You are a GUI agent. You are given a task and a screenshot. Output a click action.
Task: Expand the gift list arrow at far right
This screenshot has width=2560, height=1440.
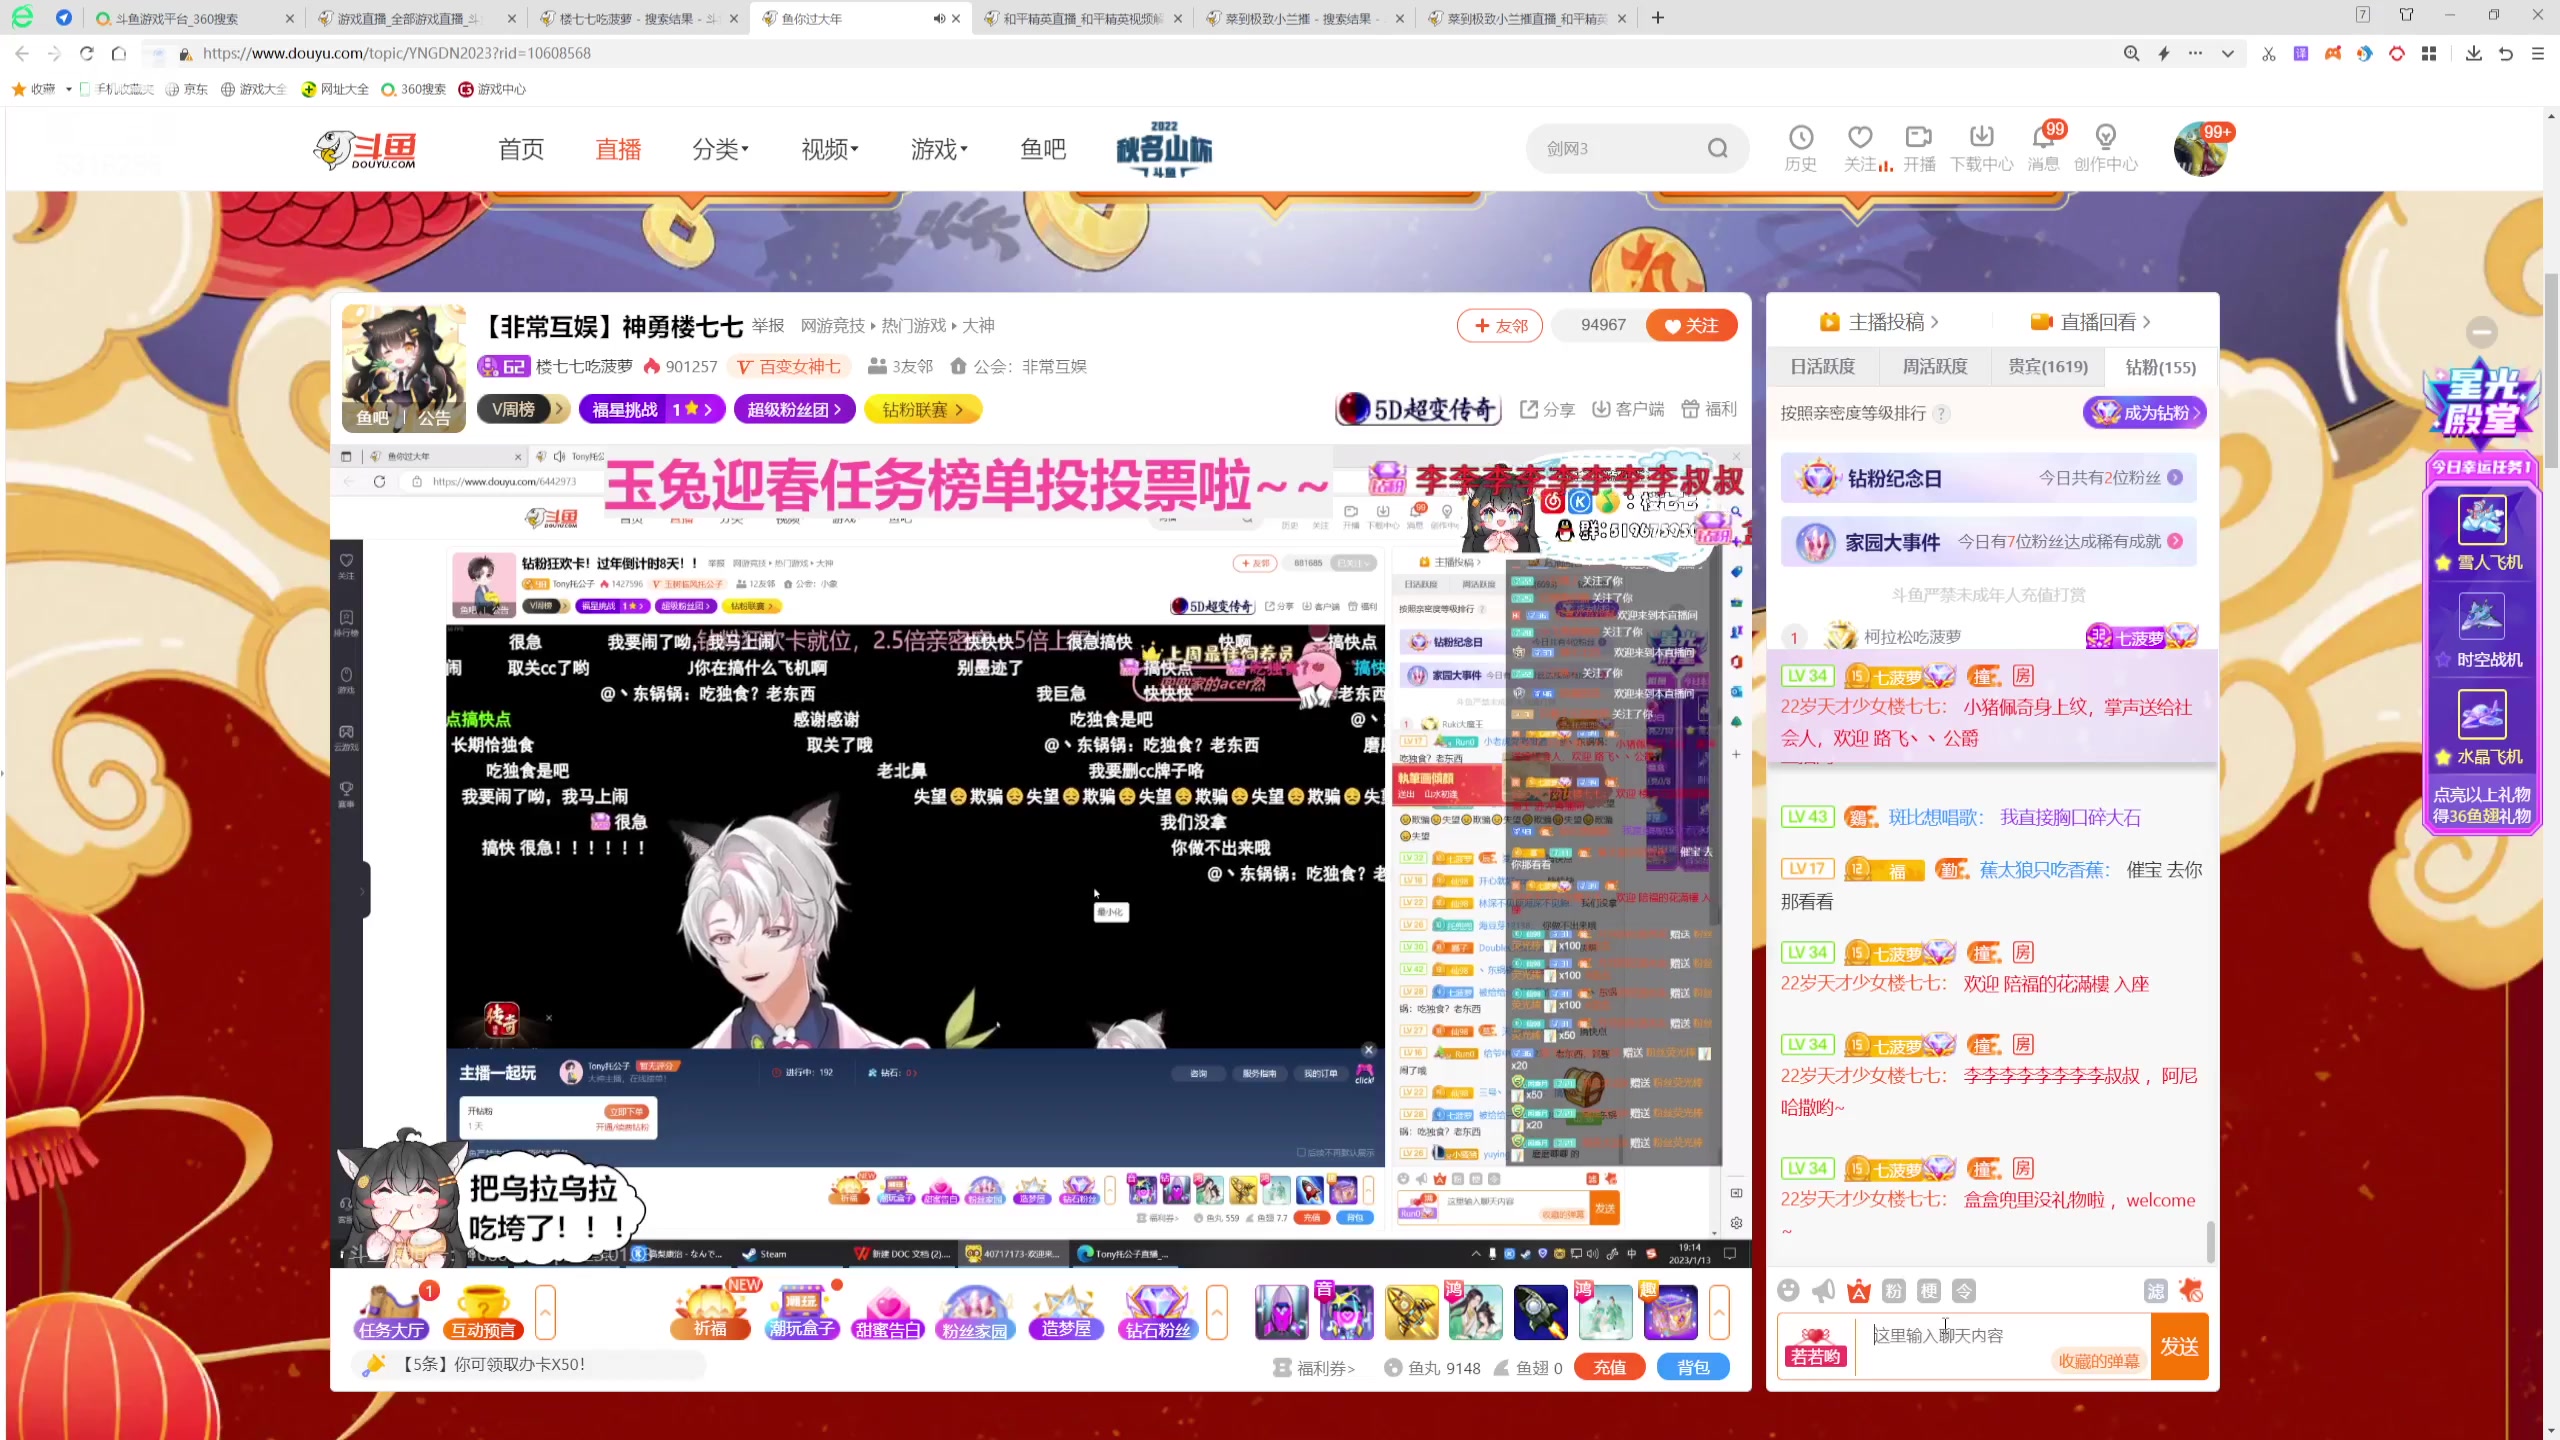[1719, 1312]
